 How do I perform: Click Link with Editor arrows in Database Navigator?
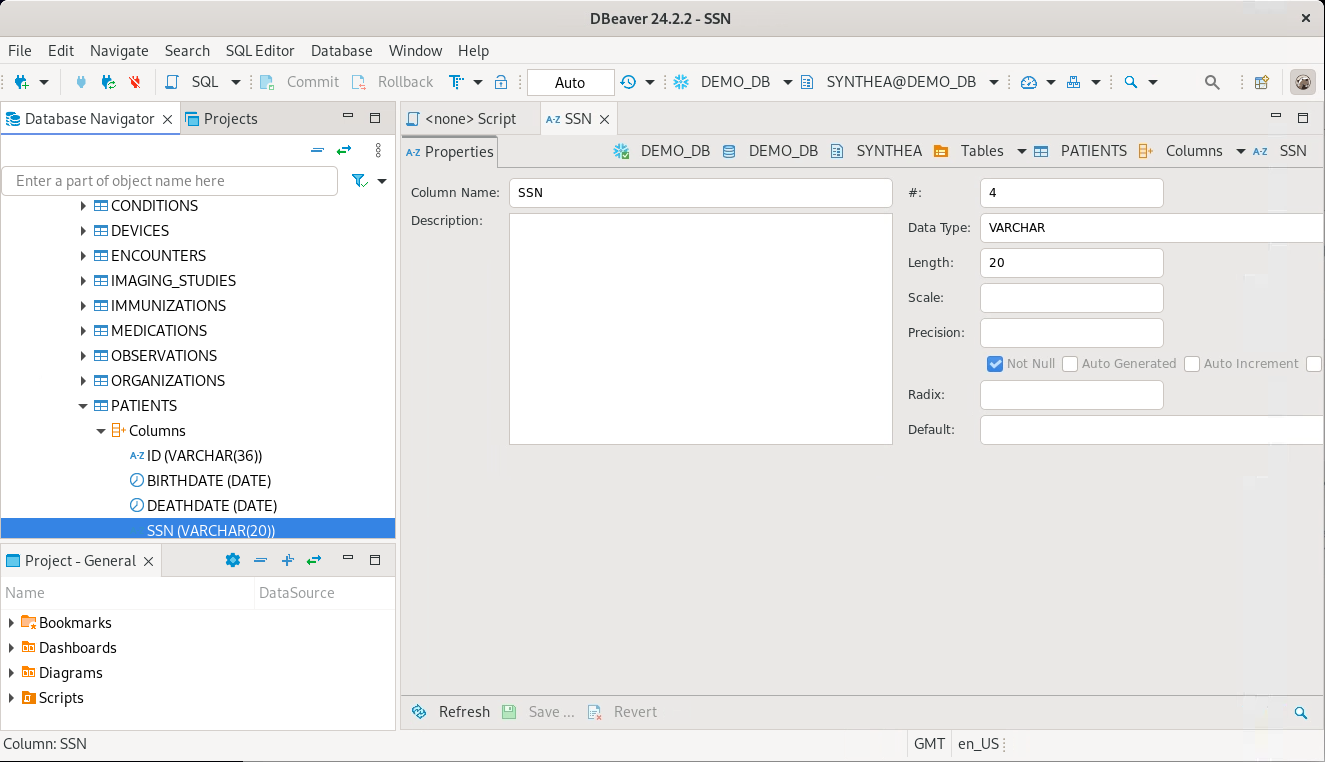[344, 150]
